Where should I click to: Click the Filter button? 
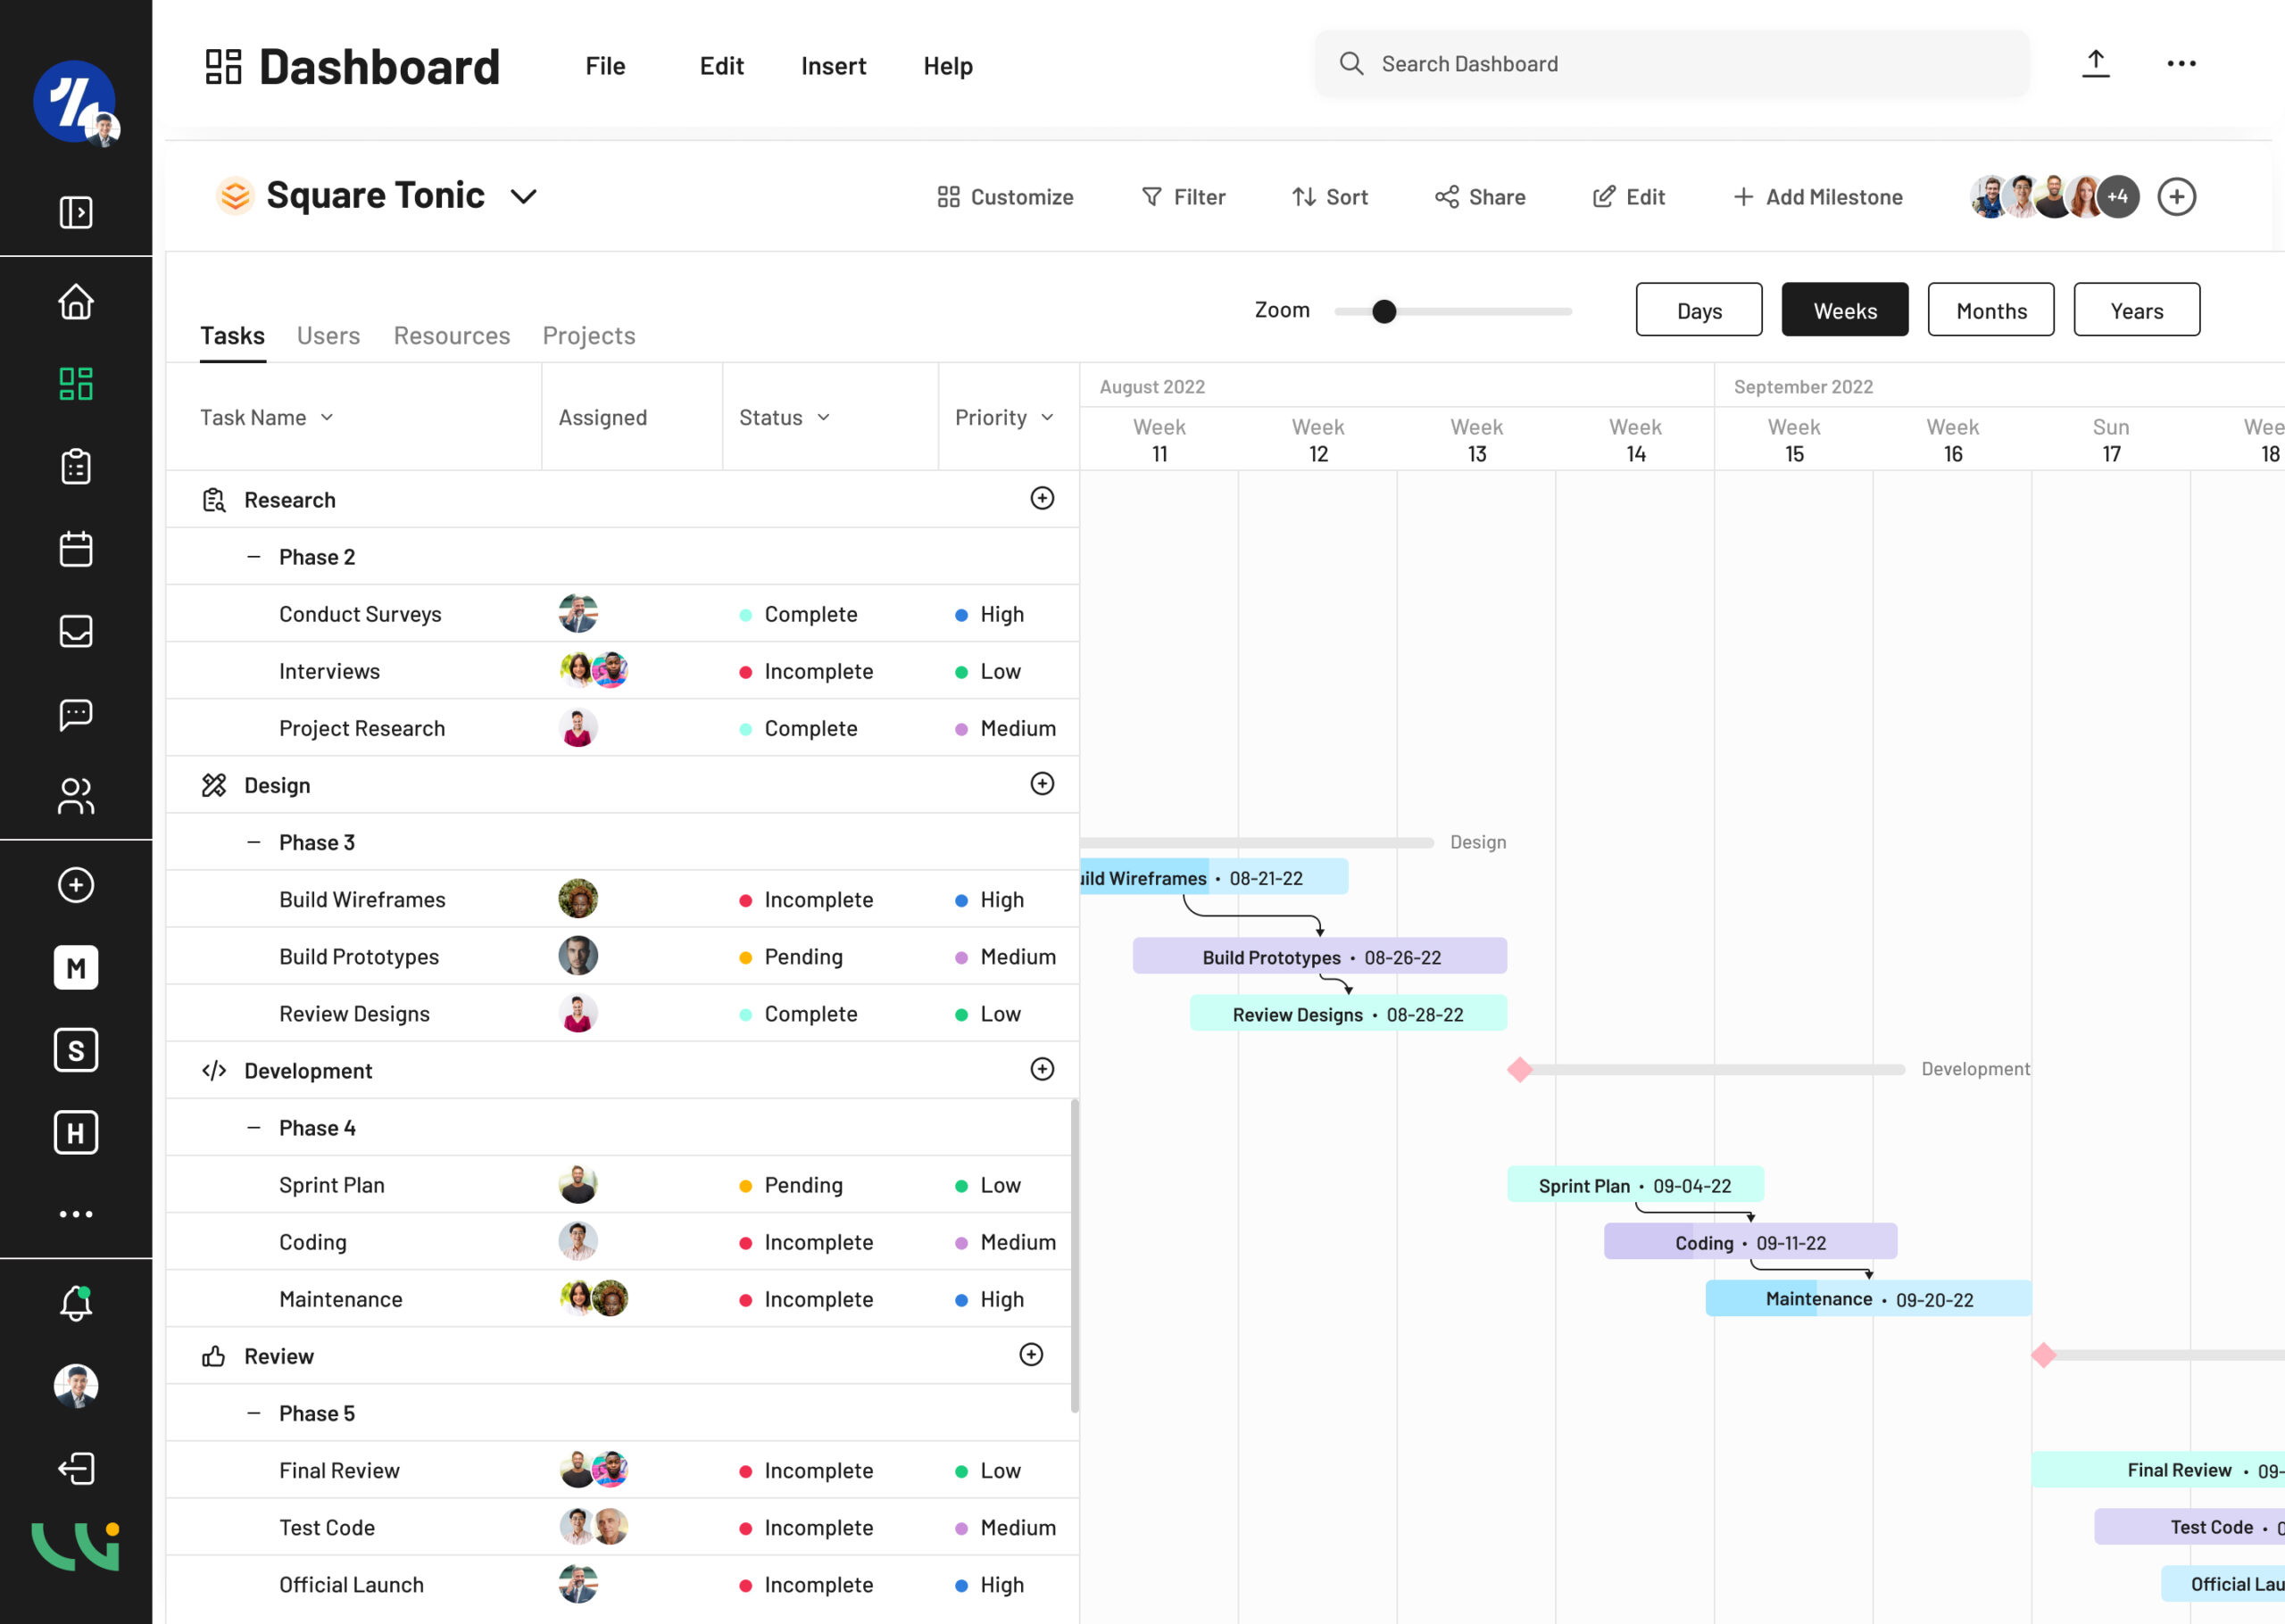click(x=1183, y=197)
